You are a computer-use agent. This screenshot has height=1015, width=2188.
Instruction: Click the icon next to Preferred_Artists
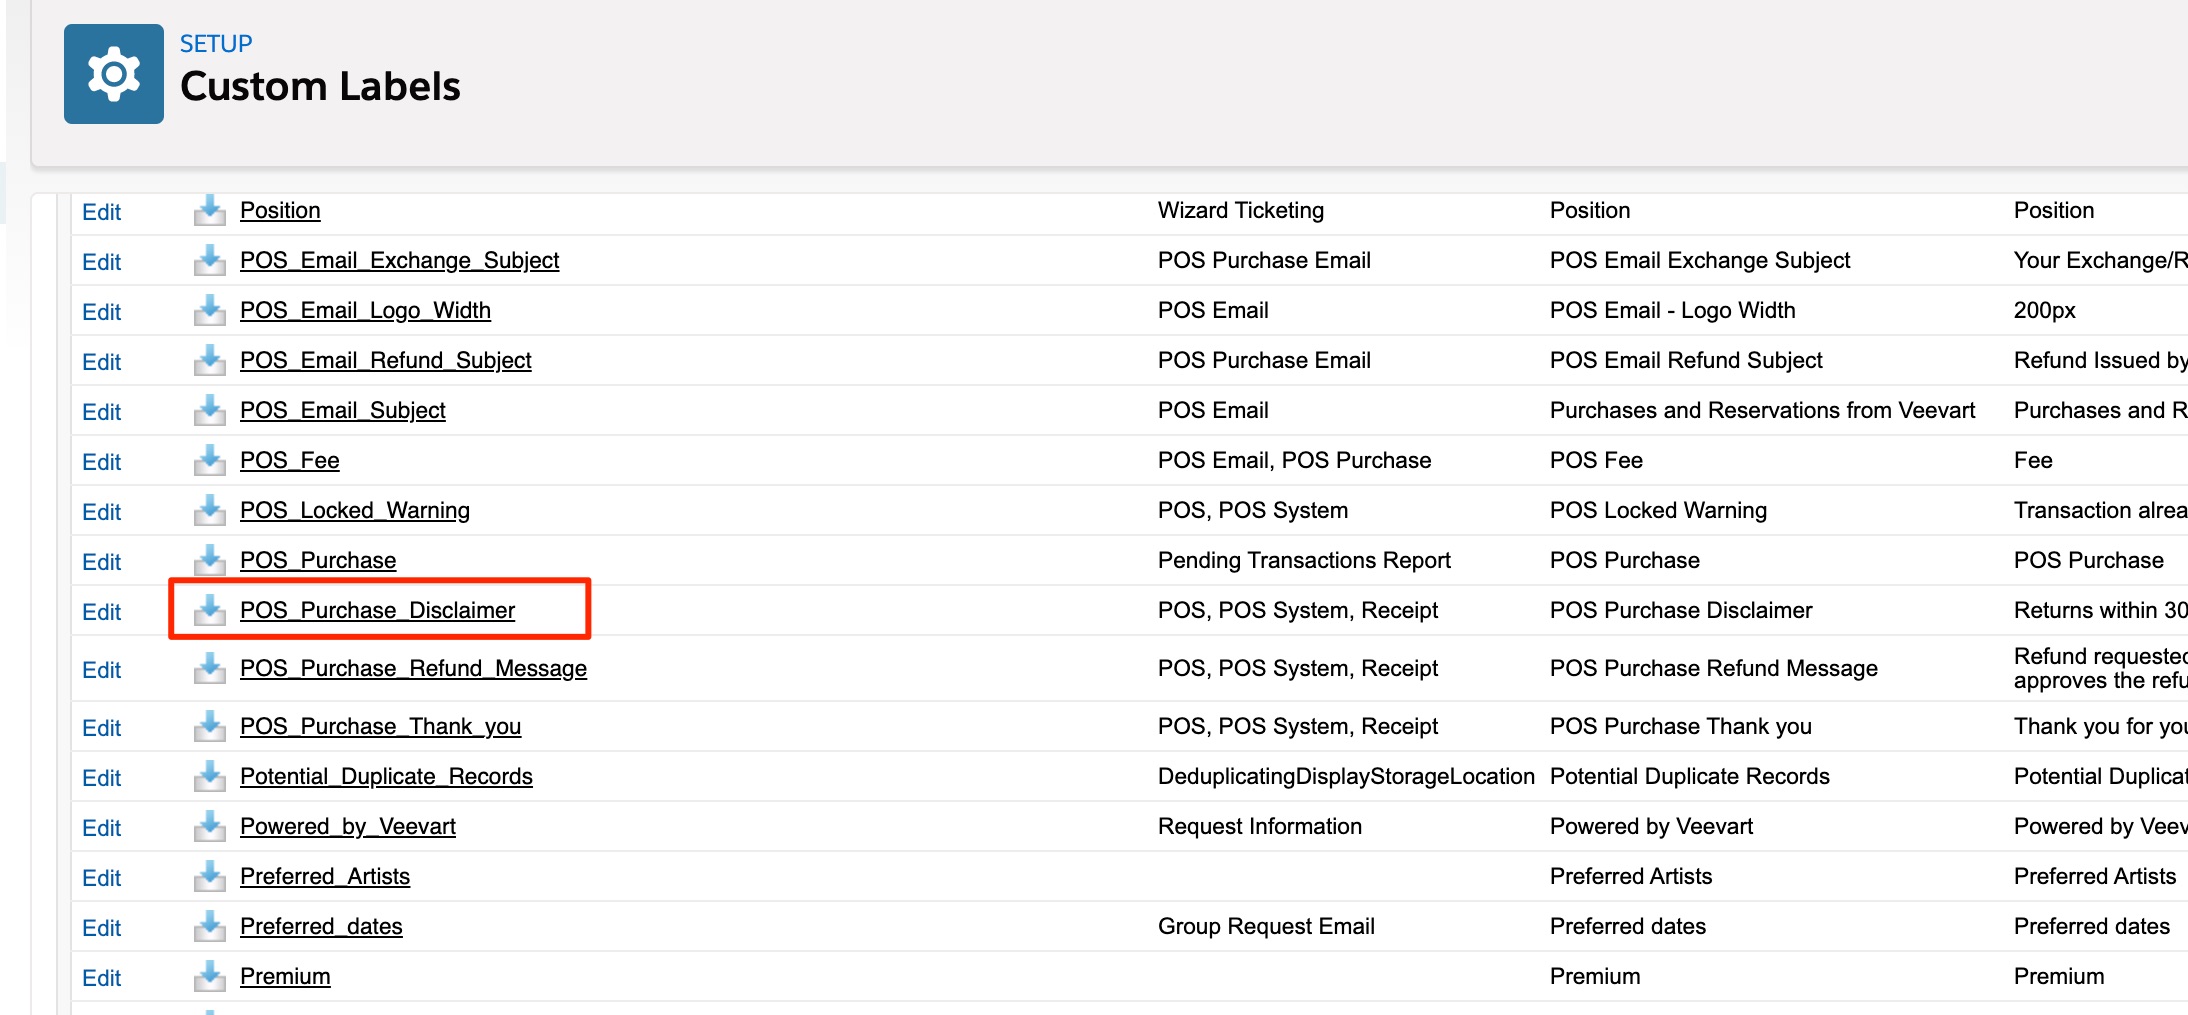coord(209,876)
